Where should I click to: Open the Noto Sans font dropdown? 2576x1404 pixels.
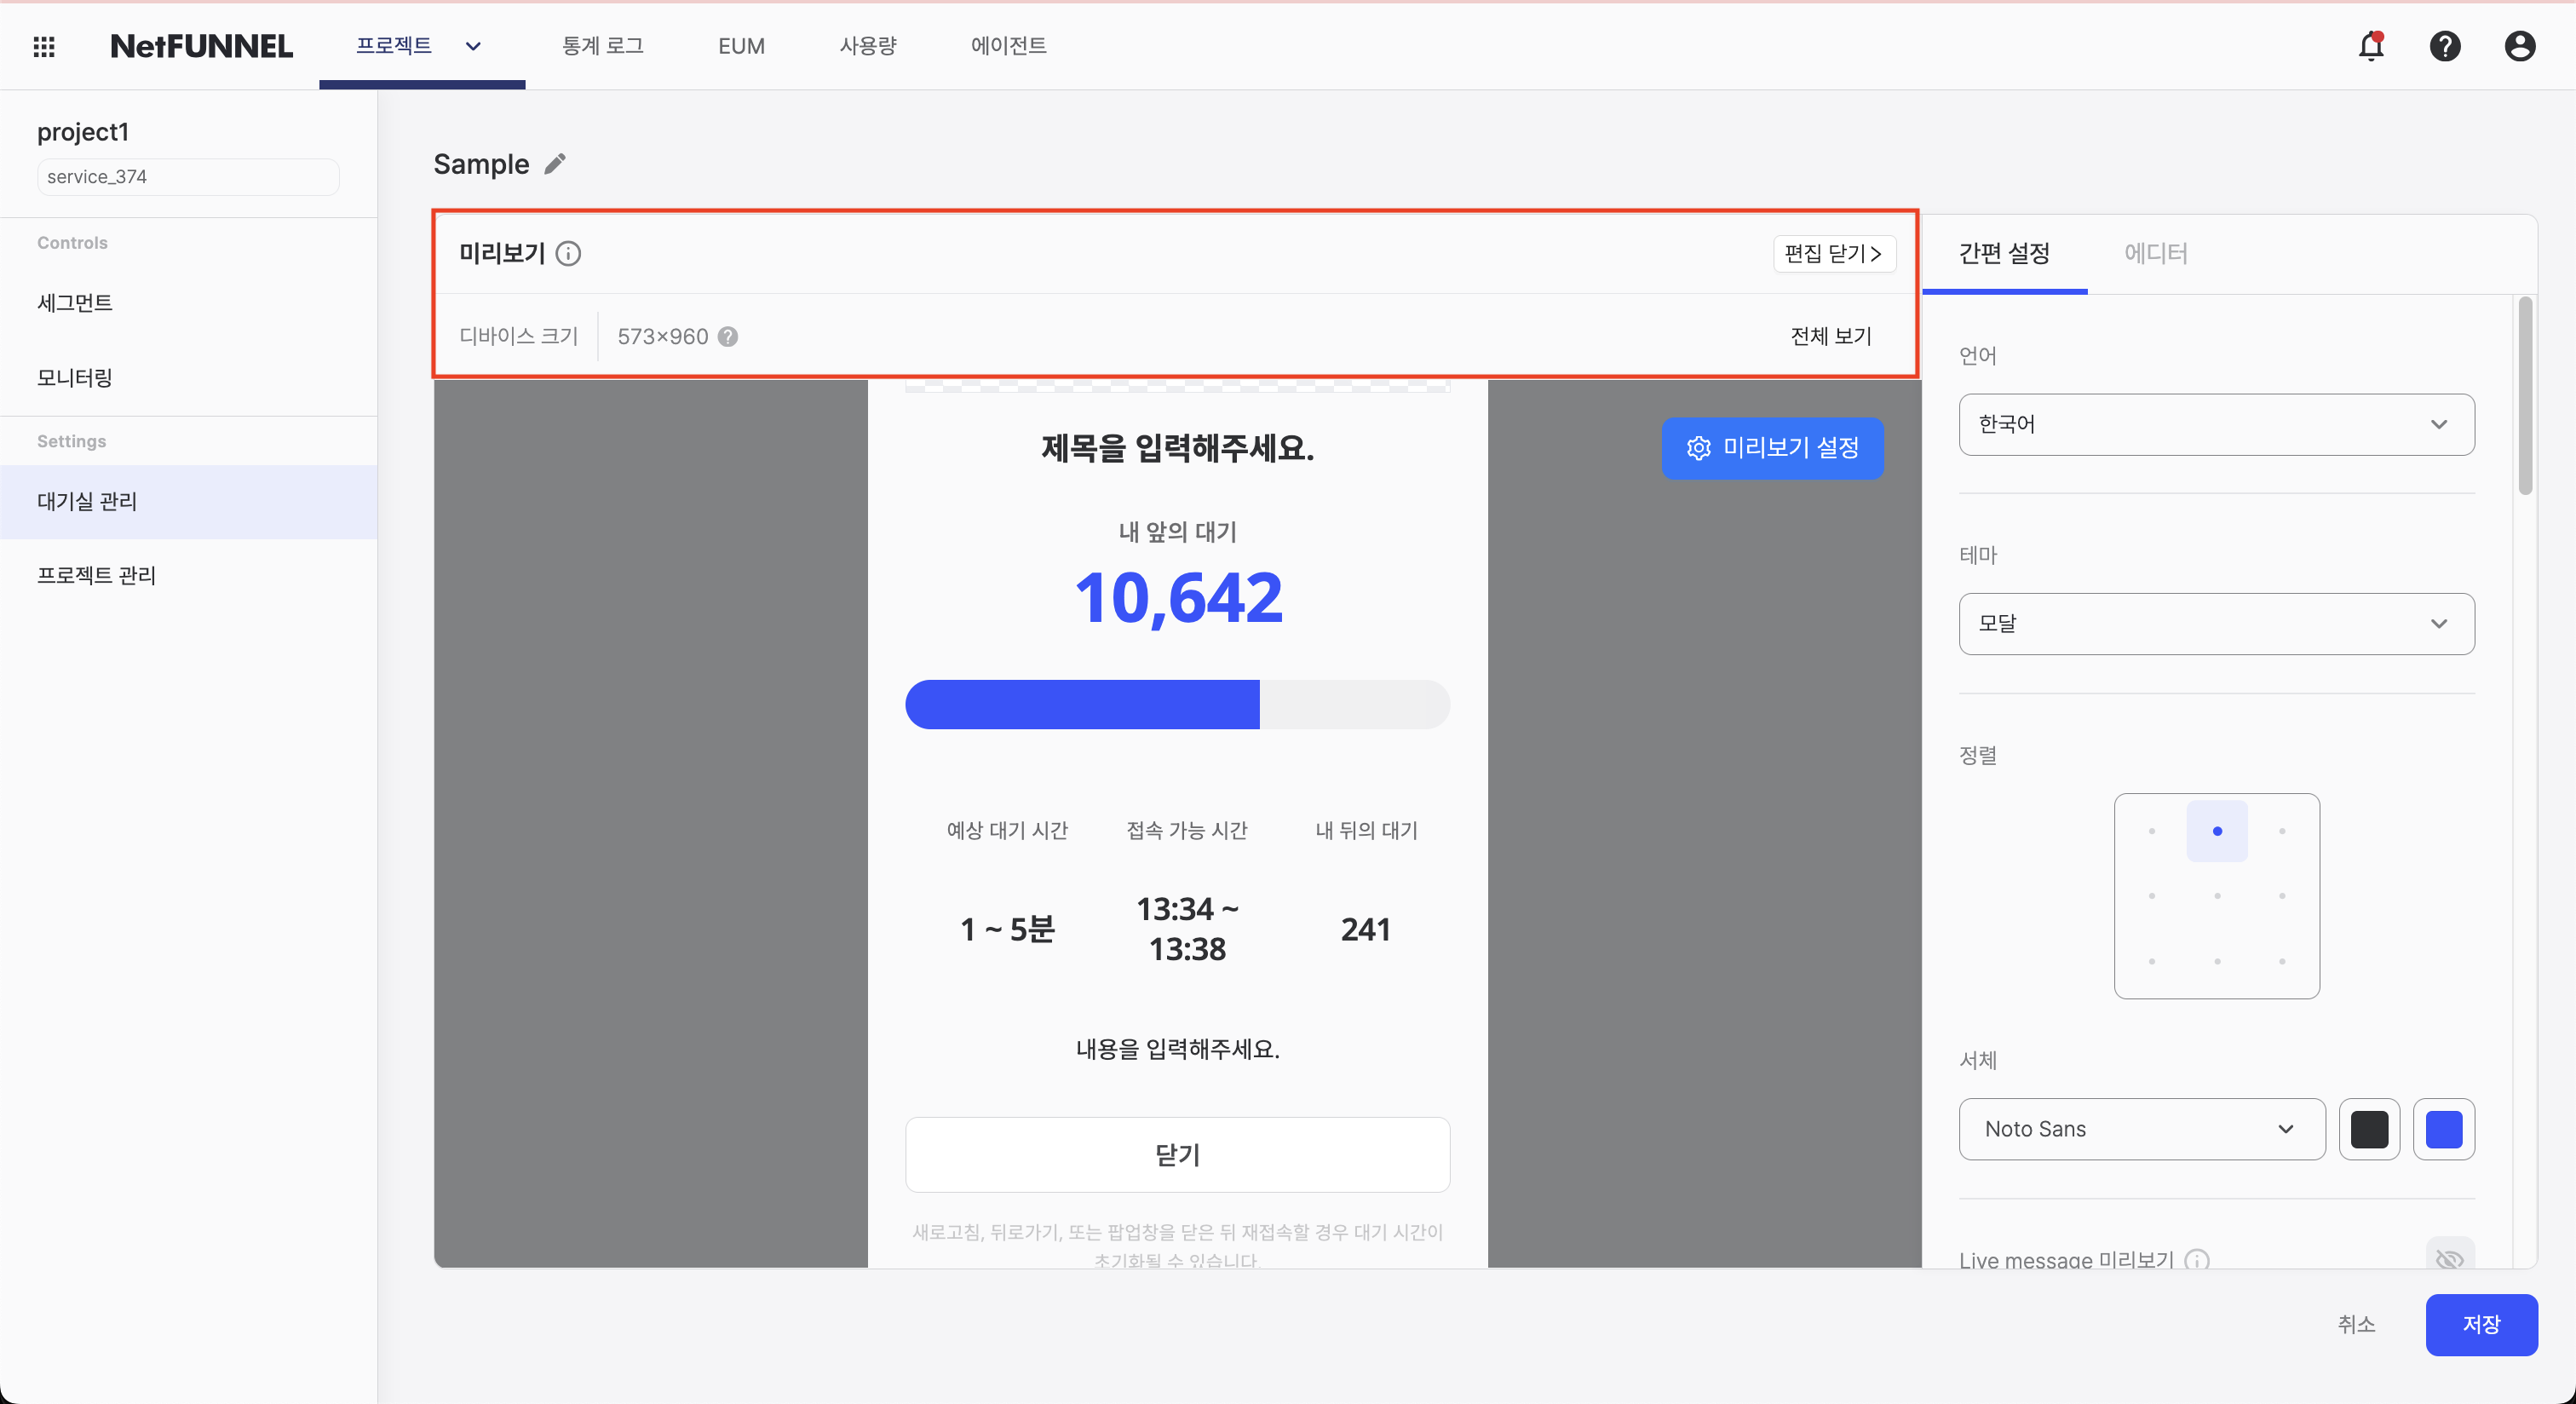coord(2141,1129)
